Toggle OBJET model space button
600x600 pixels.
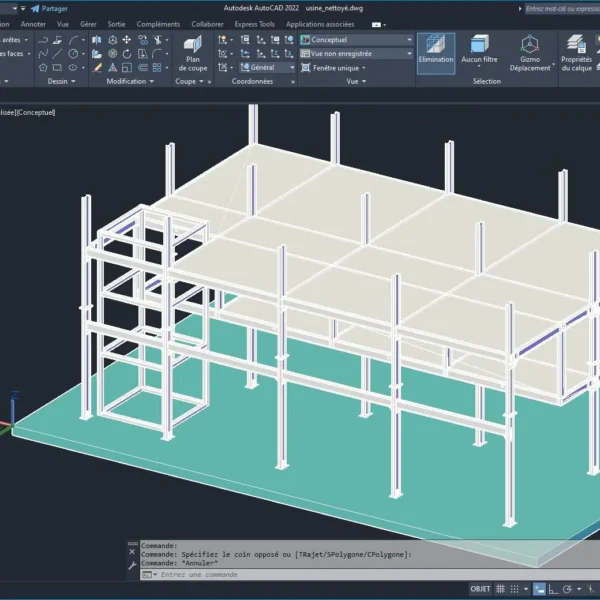[480, 589]
